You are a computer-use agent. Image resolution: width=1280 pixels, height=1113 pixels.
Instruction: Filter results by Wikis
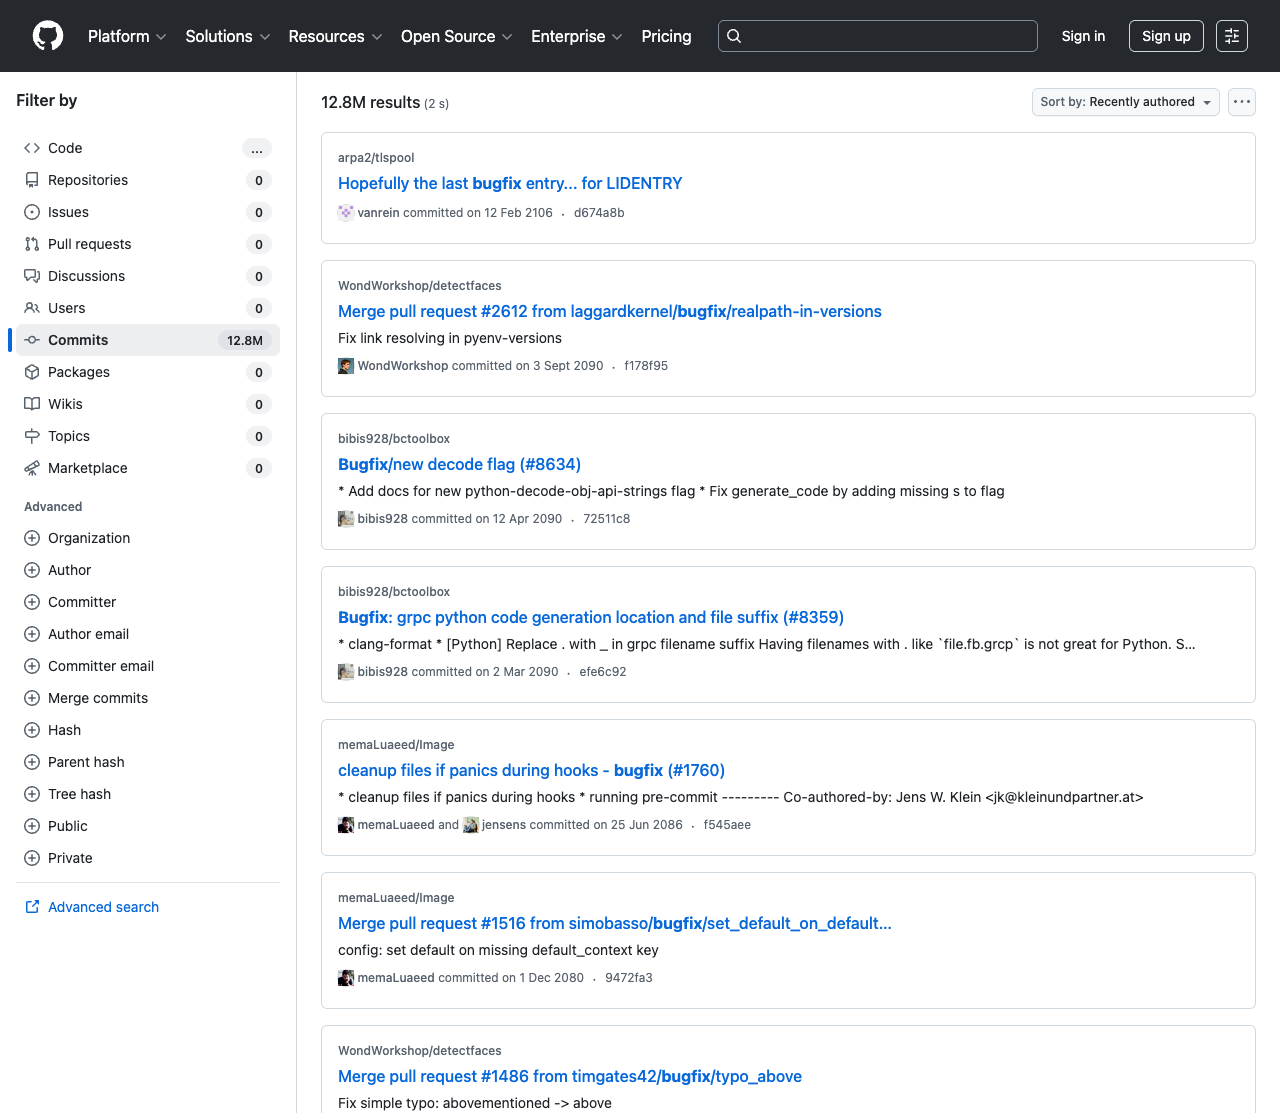click(148, 404)
